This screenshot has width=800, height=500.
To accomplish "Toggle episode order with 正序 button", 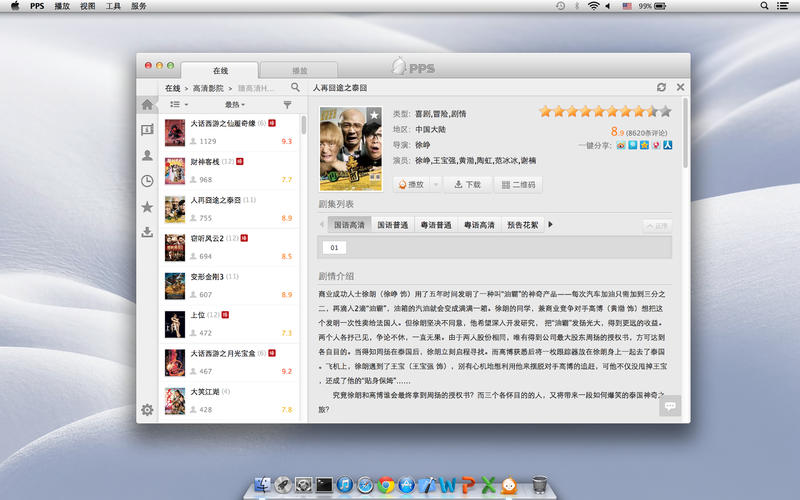I will click(657, 226).
